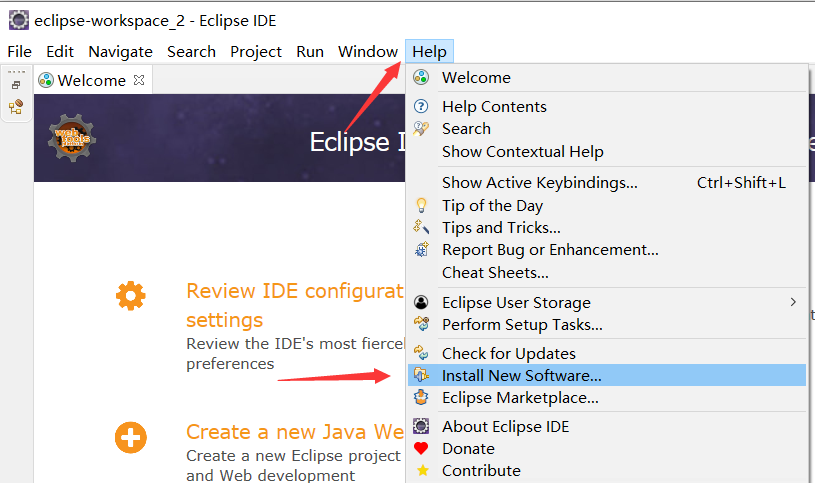Click the Donate heart icon
Viewport: 815px width, 483px height.
[x=421, y=449]
